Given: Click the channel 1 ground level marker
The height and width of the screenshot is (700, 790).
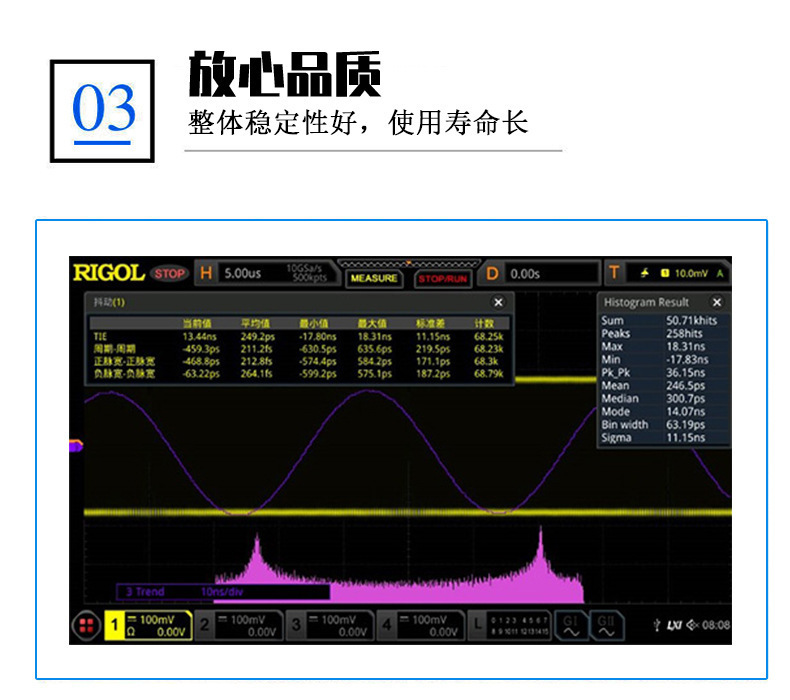Looking at the screenshot, I should click(76, 446).
